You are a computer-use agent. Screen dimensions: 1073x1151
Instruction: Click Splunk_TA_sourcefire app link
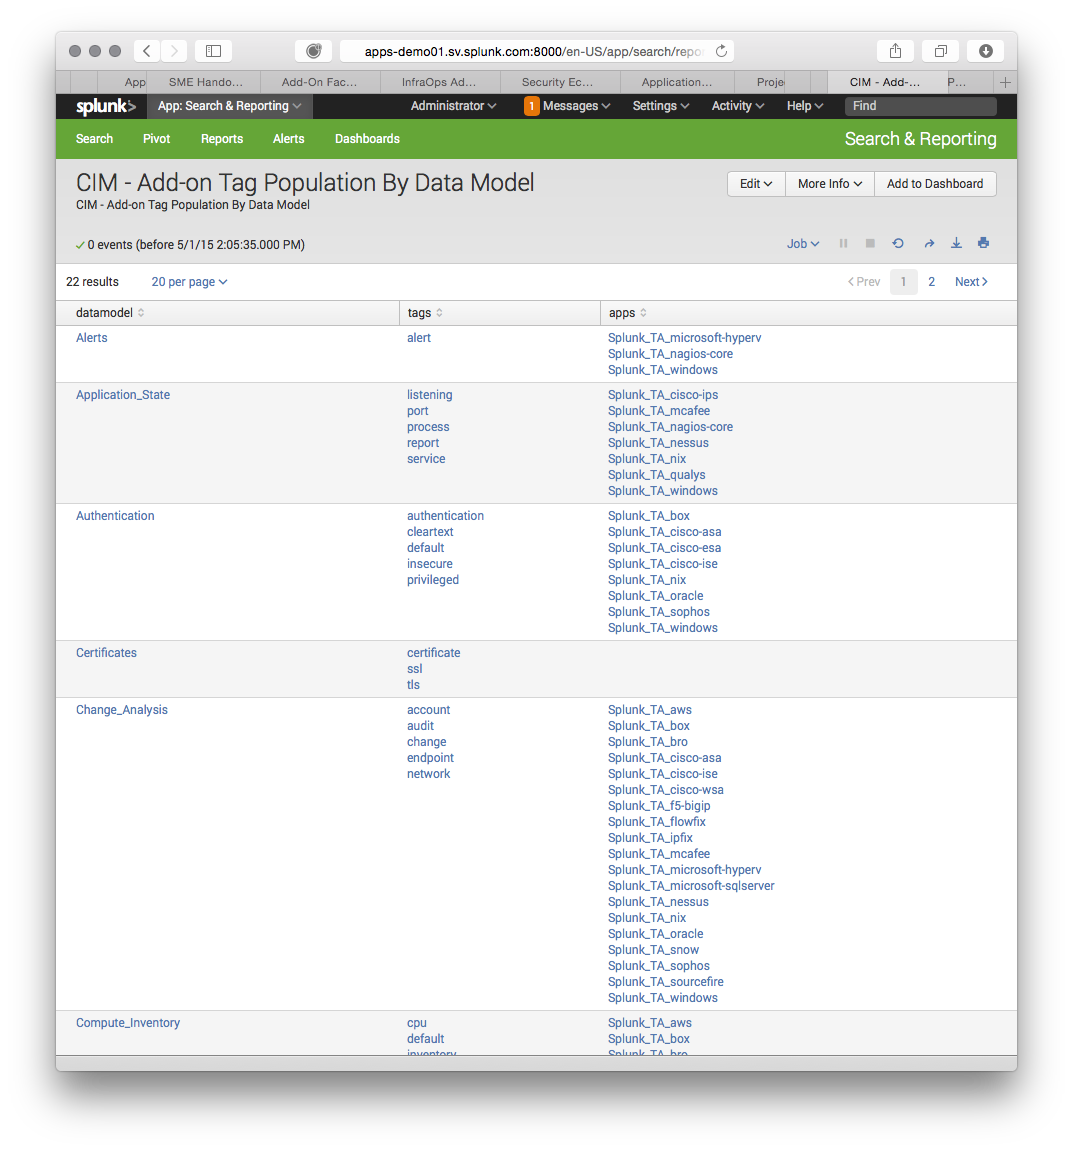(666, 982)
